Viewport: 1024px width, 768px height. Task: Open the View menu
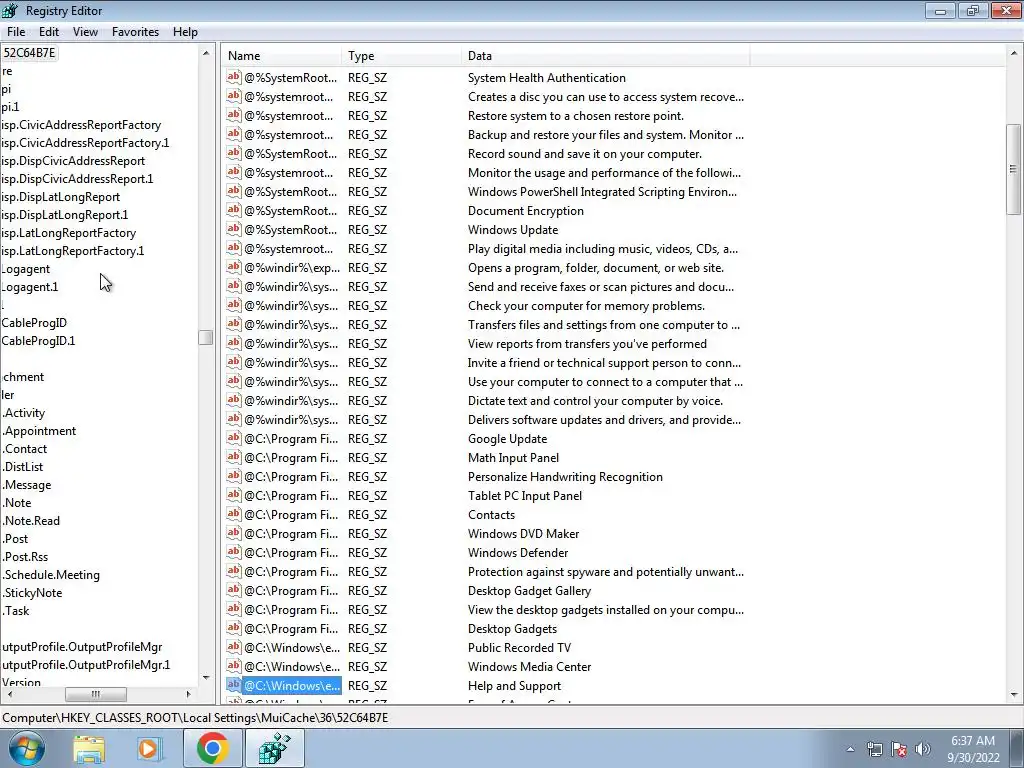point(85,31)
